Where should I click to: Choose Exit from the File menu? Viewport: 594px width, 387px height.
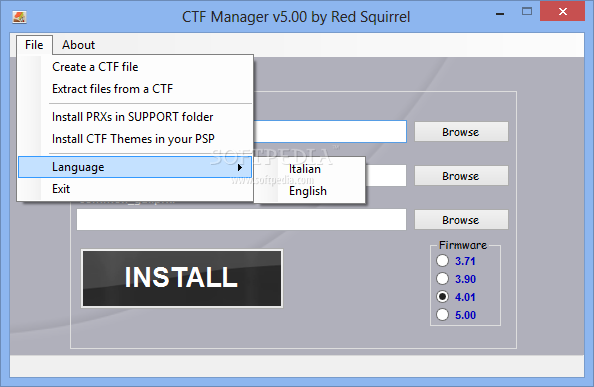[135, 189]
